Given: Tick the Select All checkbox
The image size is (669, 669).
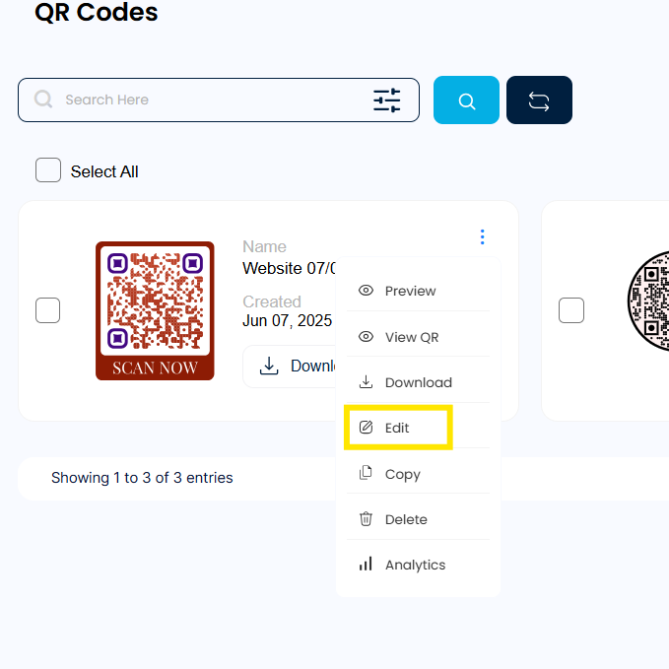Looking at the screenshot, I should click(x=48, y=171).
